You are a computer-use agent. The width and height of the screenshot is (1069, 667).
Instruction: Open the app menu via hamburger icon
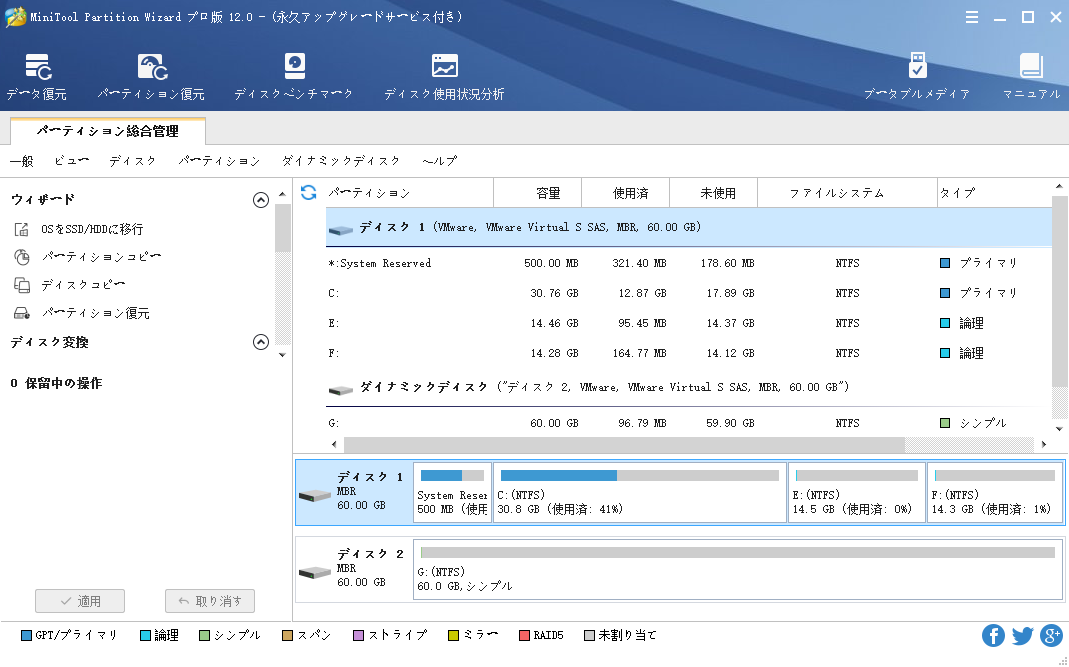pos(971,16)
